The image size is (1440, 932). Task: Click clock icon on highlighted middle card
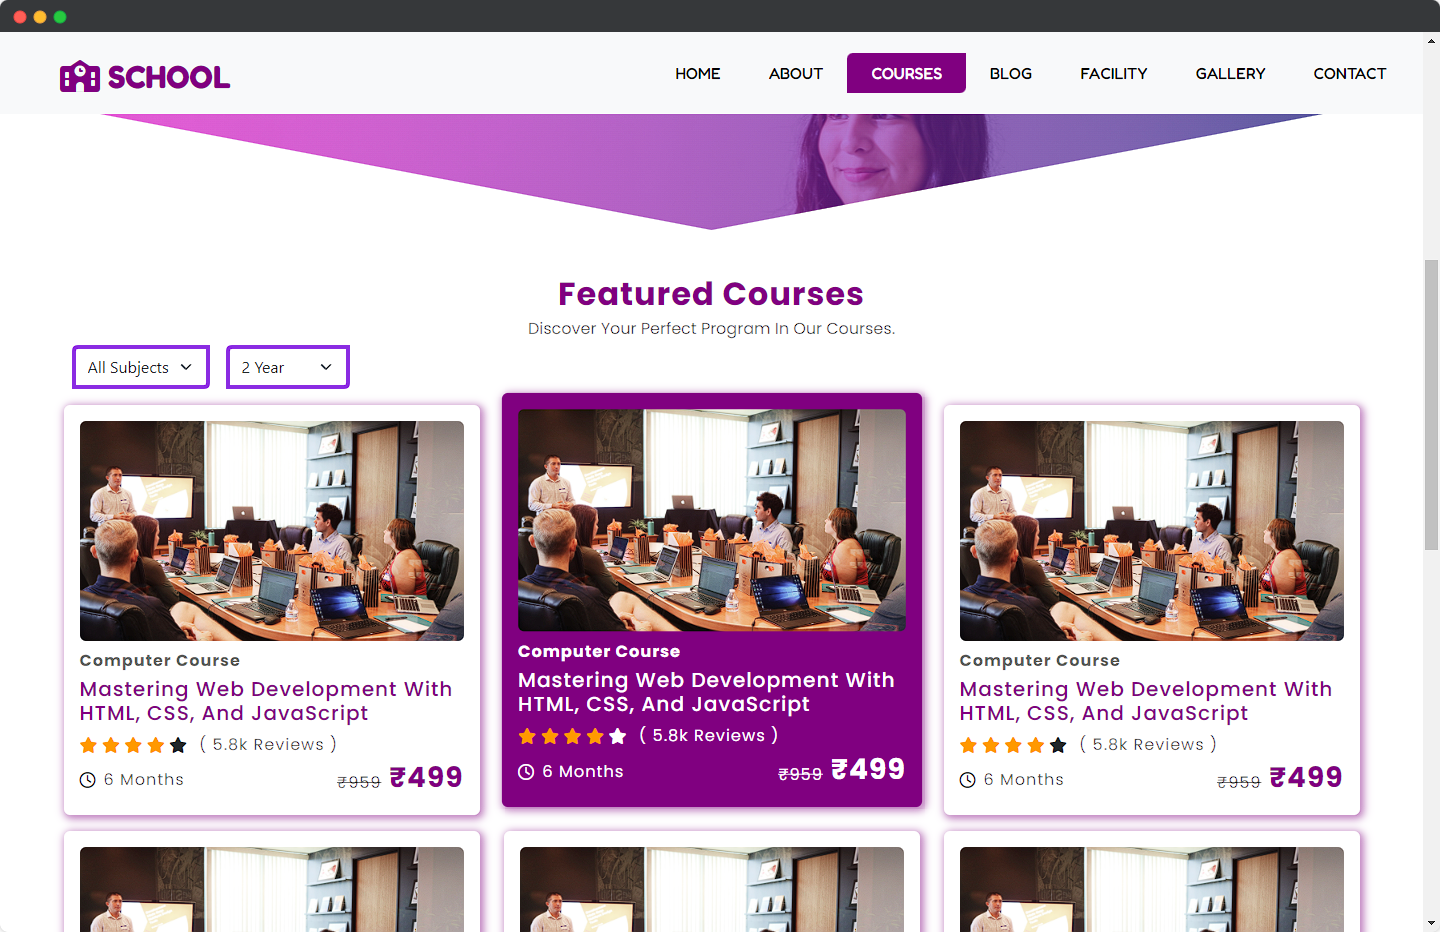526,772
